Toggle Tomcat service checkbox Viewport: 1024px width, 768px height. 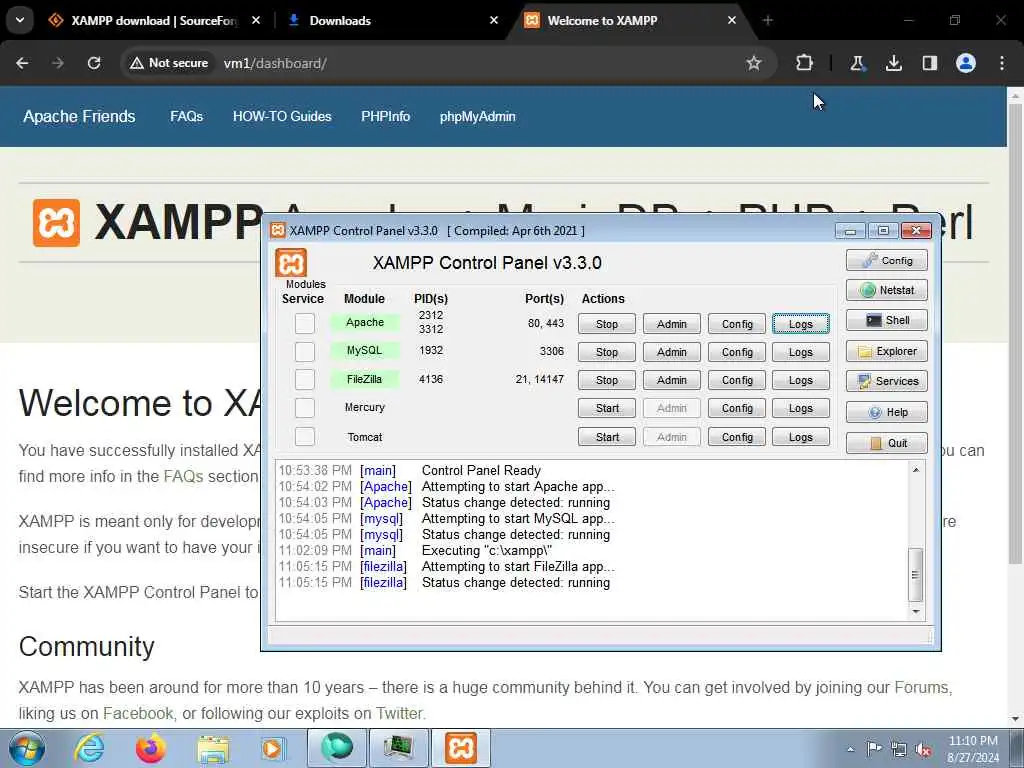click(304, 436)
